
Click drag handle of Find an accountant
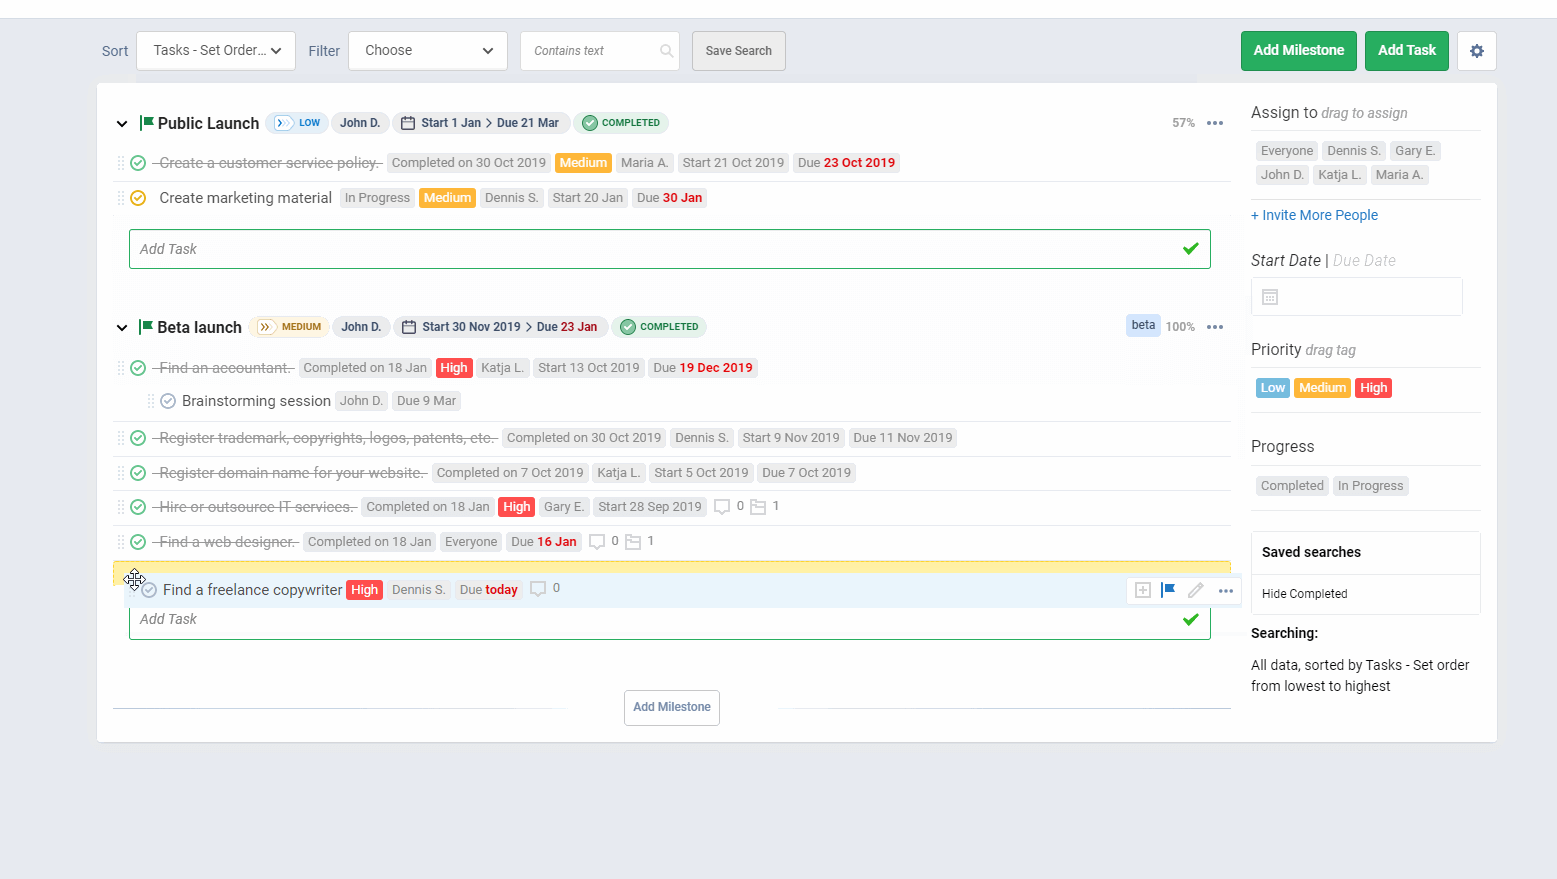(x=121, y=368)
